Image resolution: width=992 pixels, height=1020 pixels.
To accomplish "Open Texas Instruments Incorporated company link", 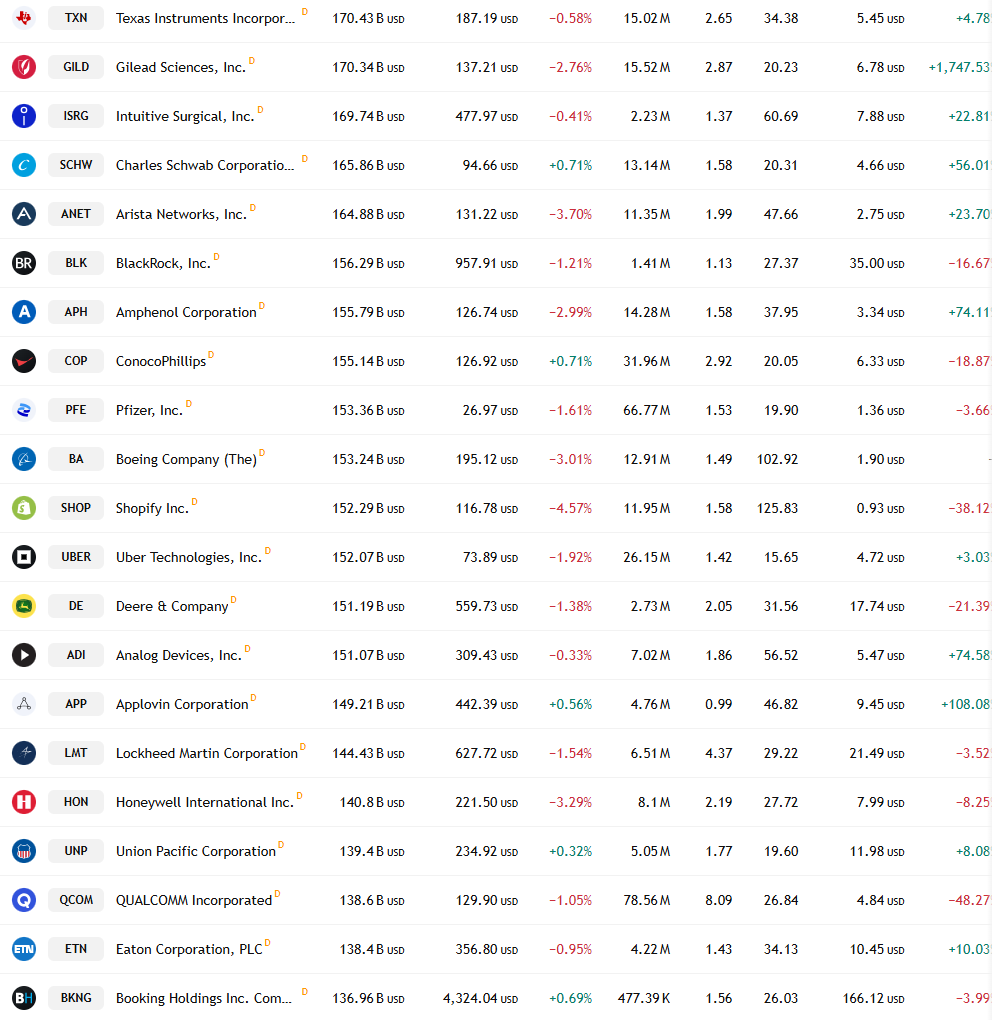I will click(x=206, y=18).
